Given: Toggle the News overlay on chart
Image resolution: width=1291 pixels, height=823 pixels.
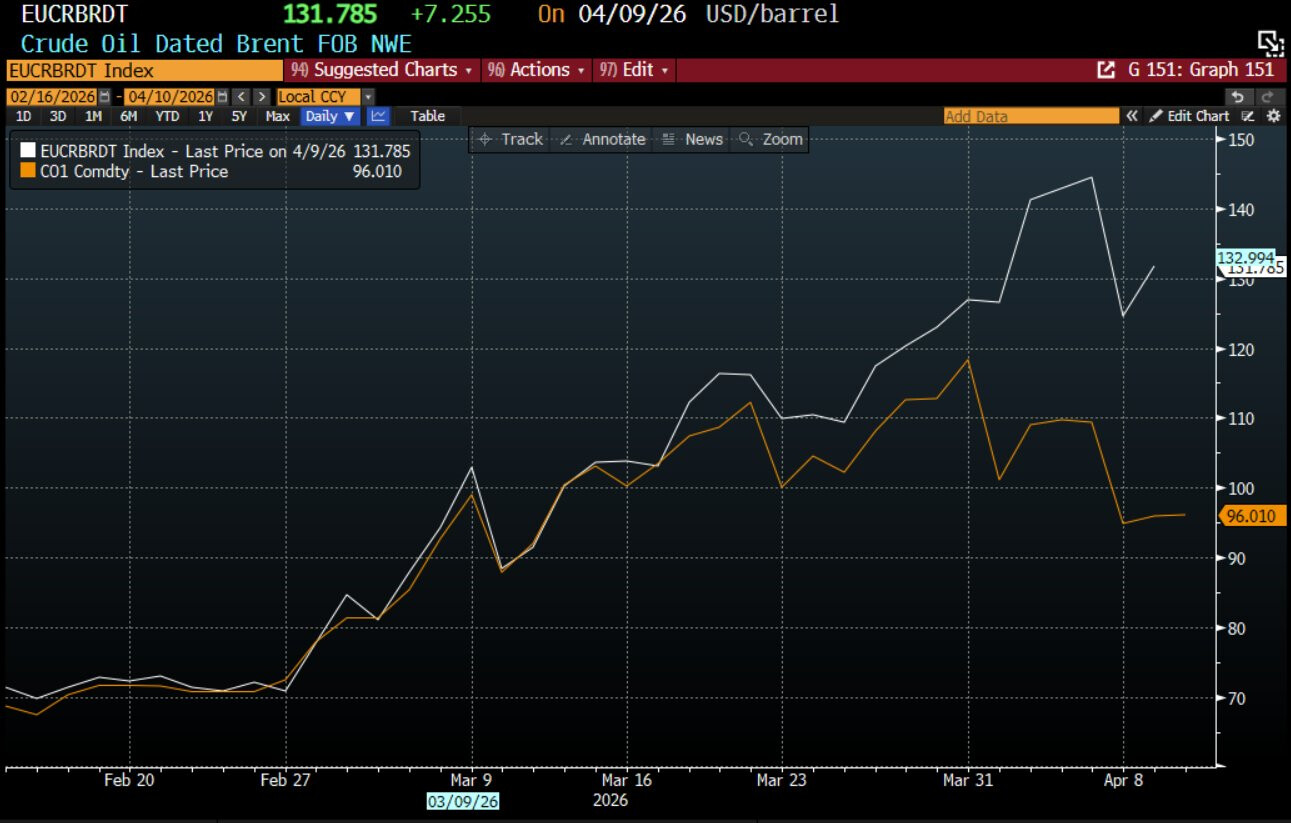Looking at the screenshot, I should pyautogui.click(x=692, y=139).
